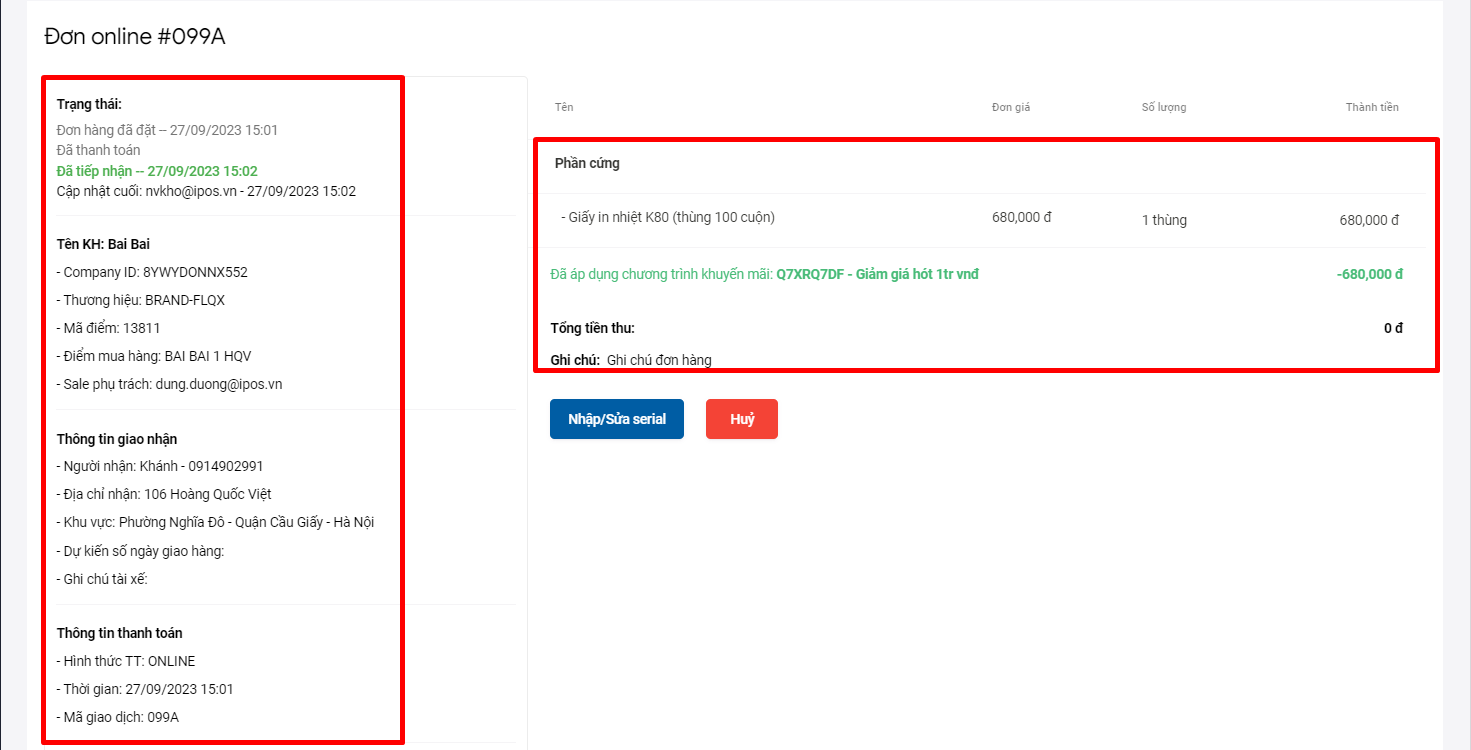Click the Mã giao dịch 099A line
The image size is (1471, 750).
[118, 717]
